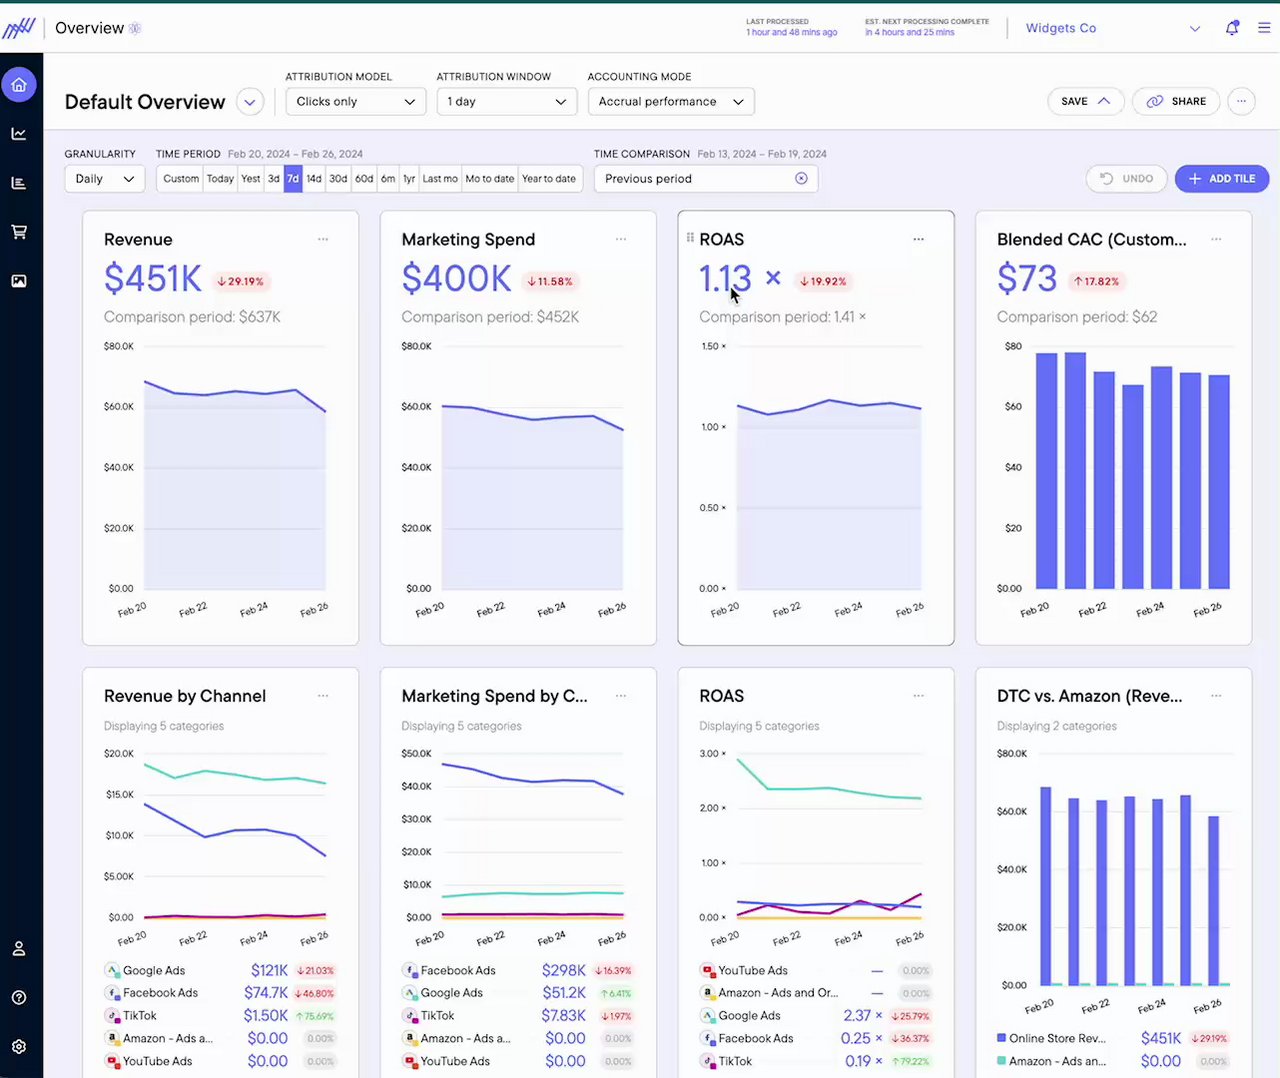This screenshot has width=1280, height=1078.
Task: Select the Today time period
Action: 220,179
